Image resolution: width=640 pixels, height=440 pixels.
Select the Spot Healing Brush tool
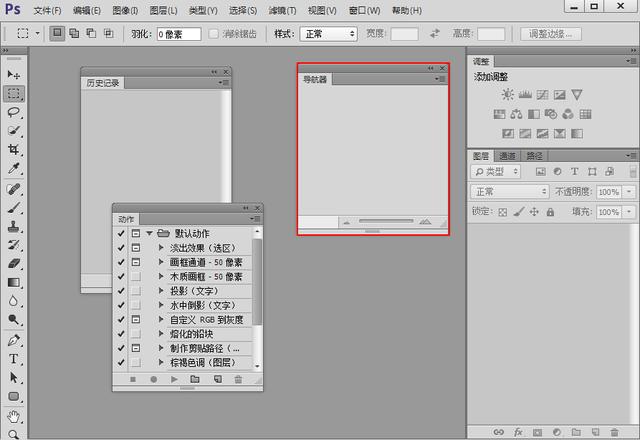point(14,189)
